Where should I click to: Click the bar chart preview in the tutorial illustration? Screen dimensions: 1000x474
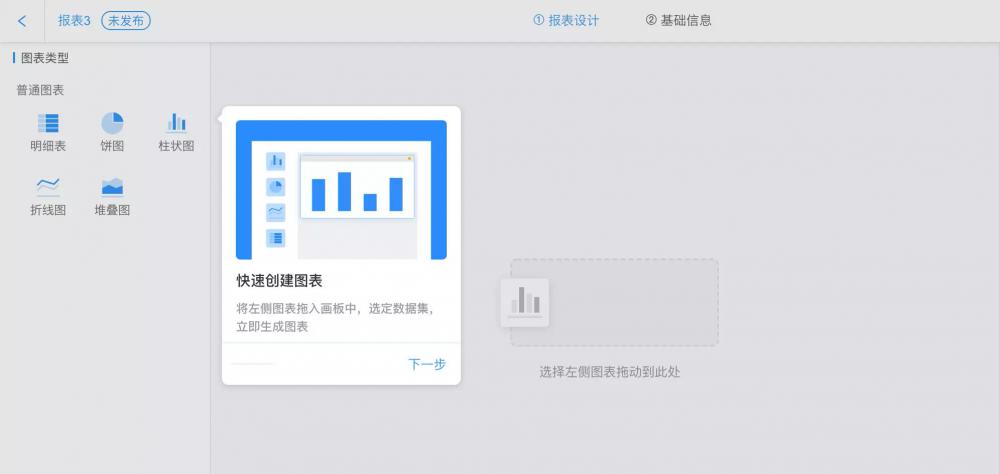(x=357, y=190)
